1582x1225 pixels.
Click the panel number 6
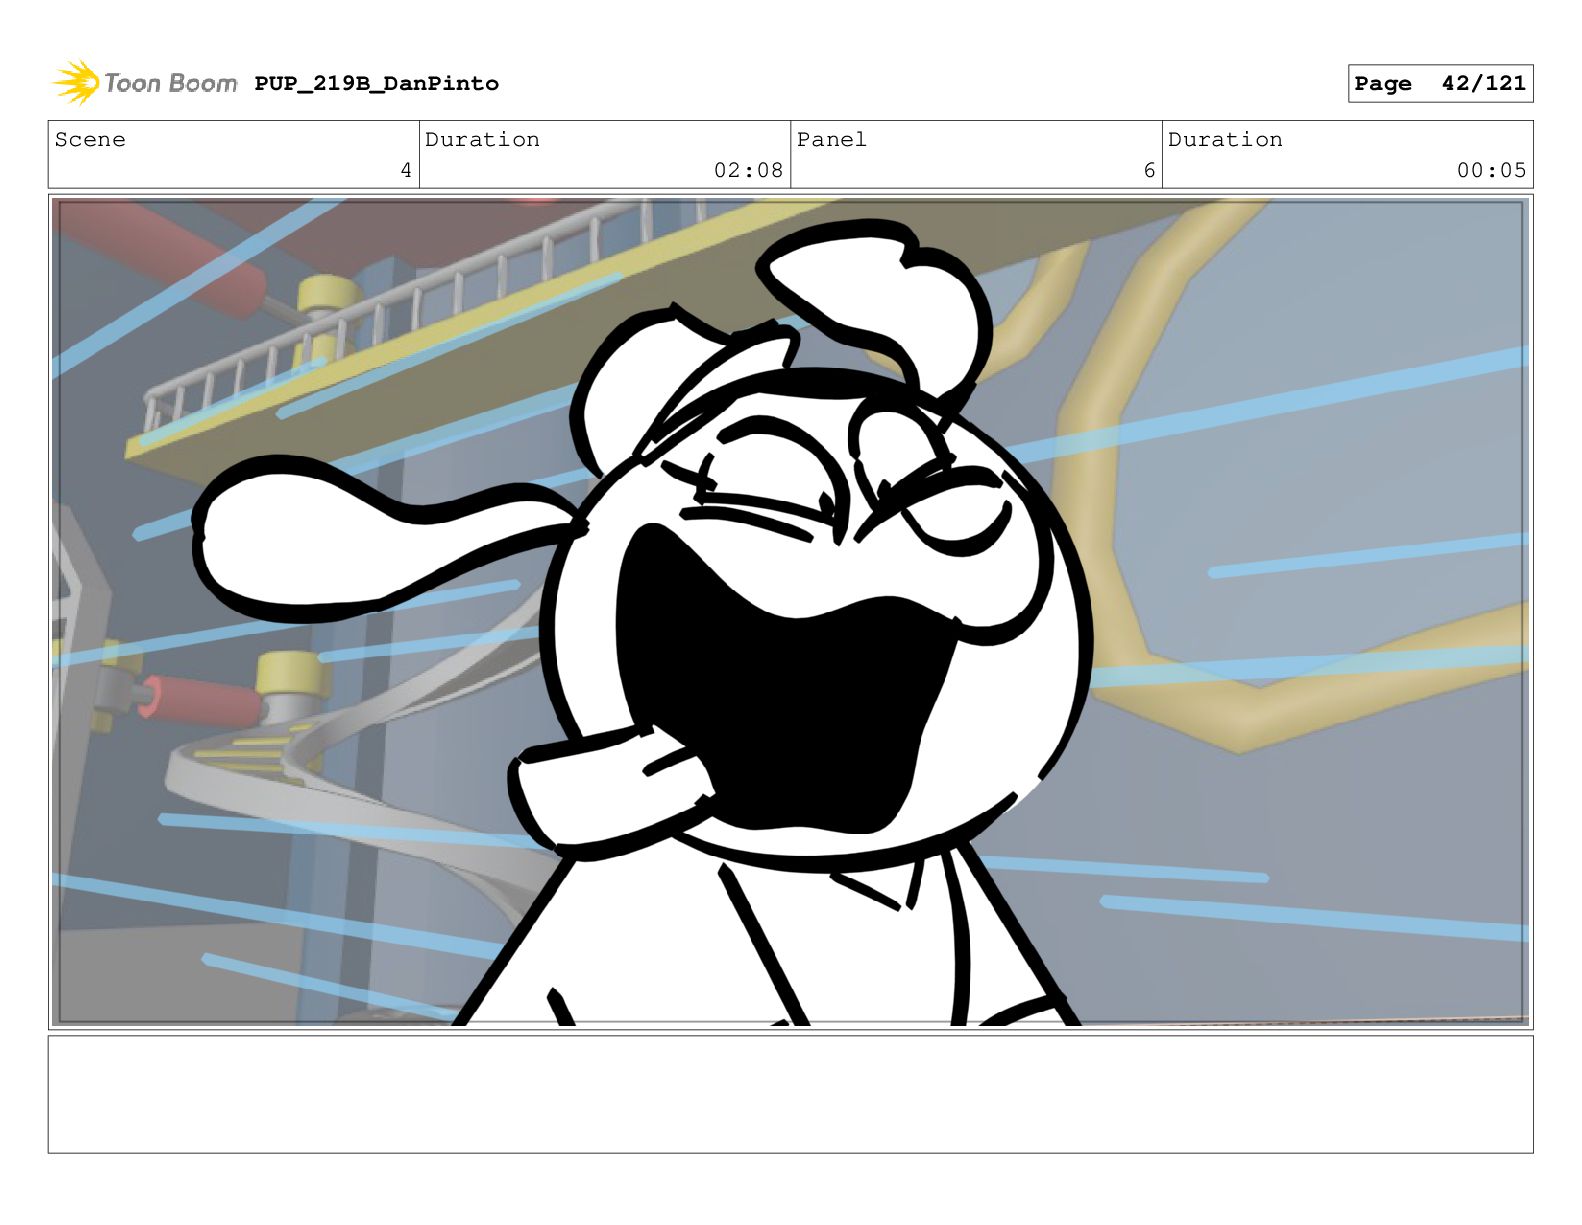click(1149, 171)
